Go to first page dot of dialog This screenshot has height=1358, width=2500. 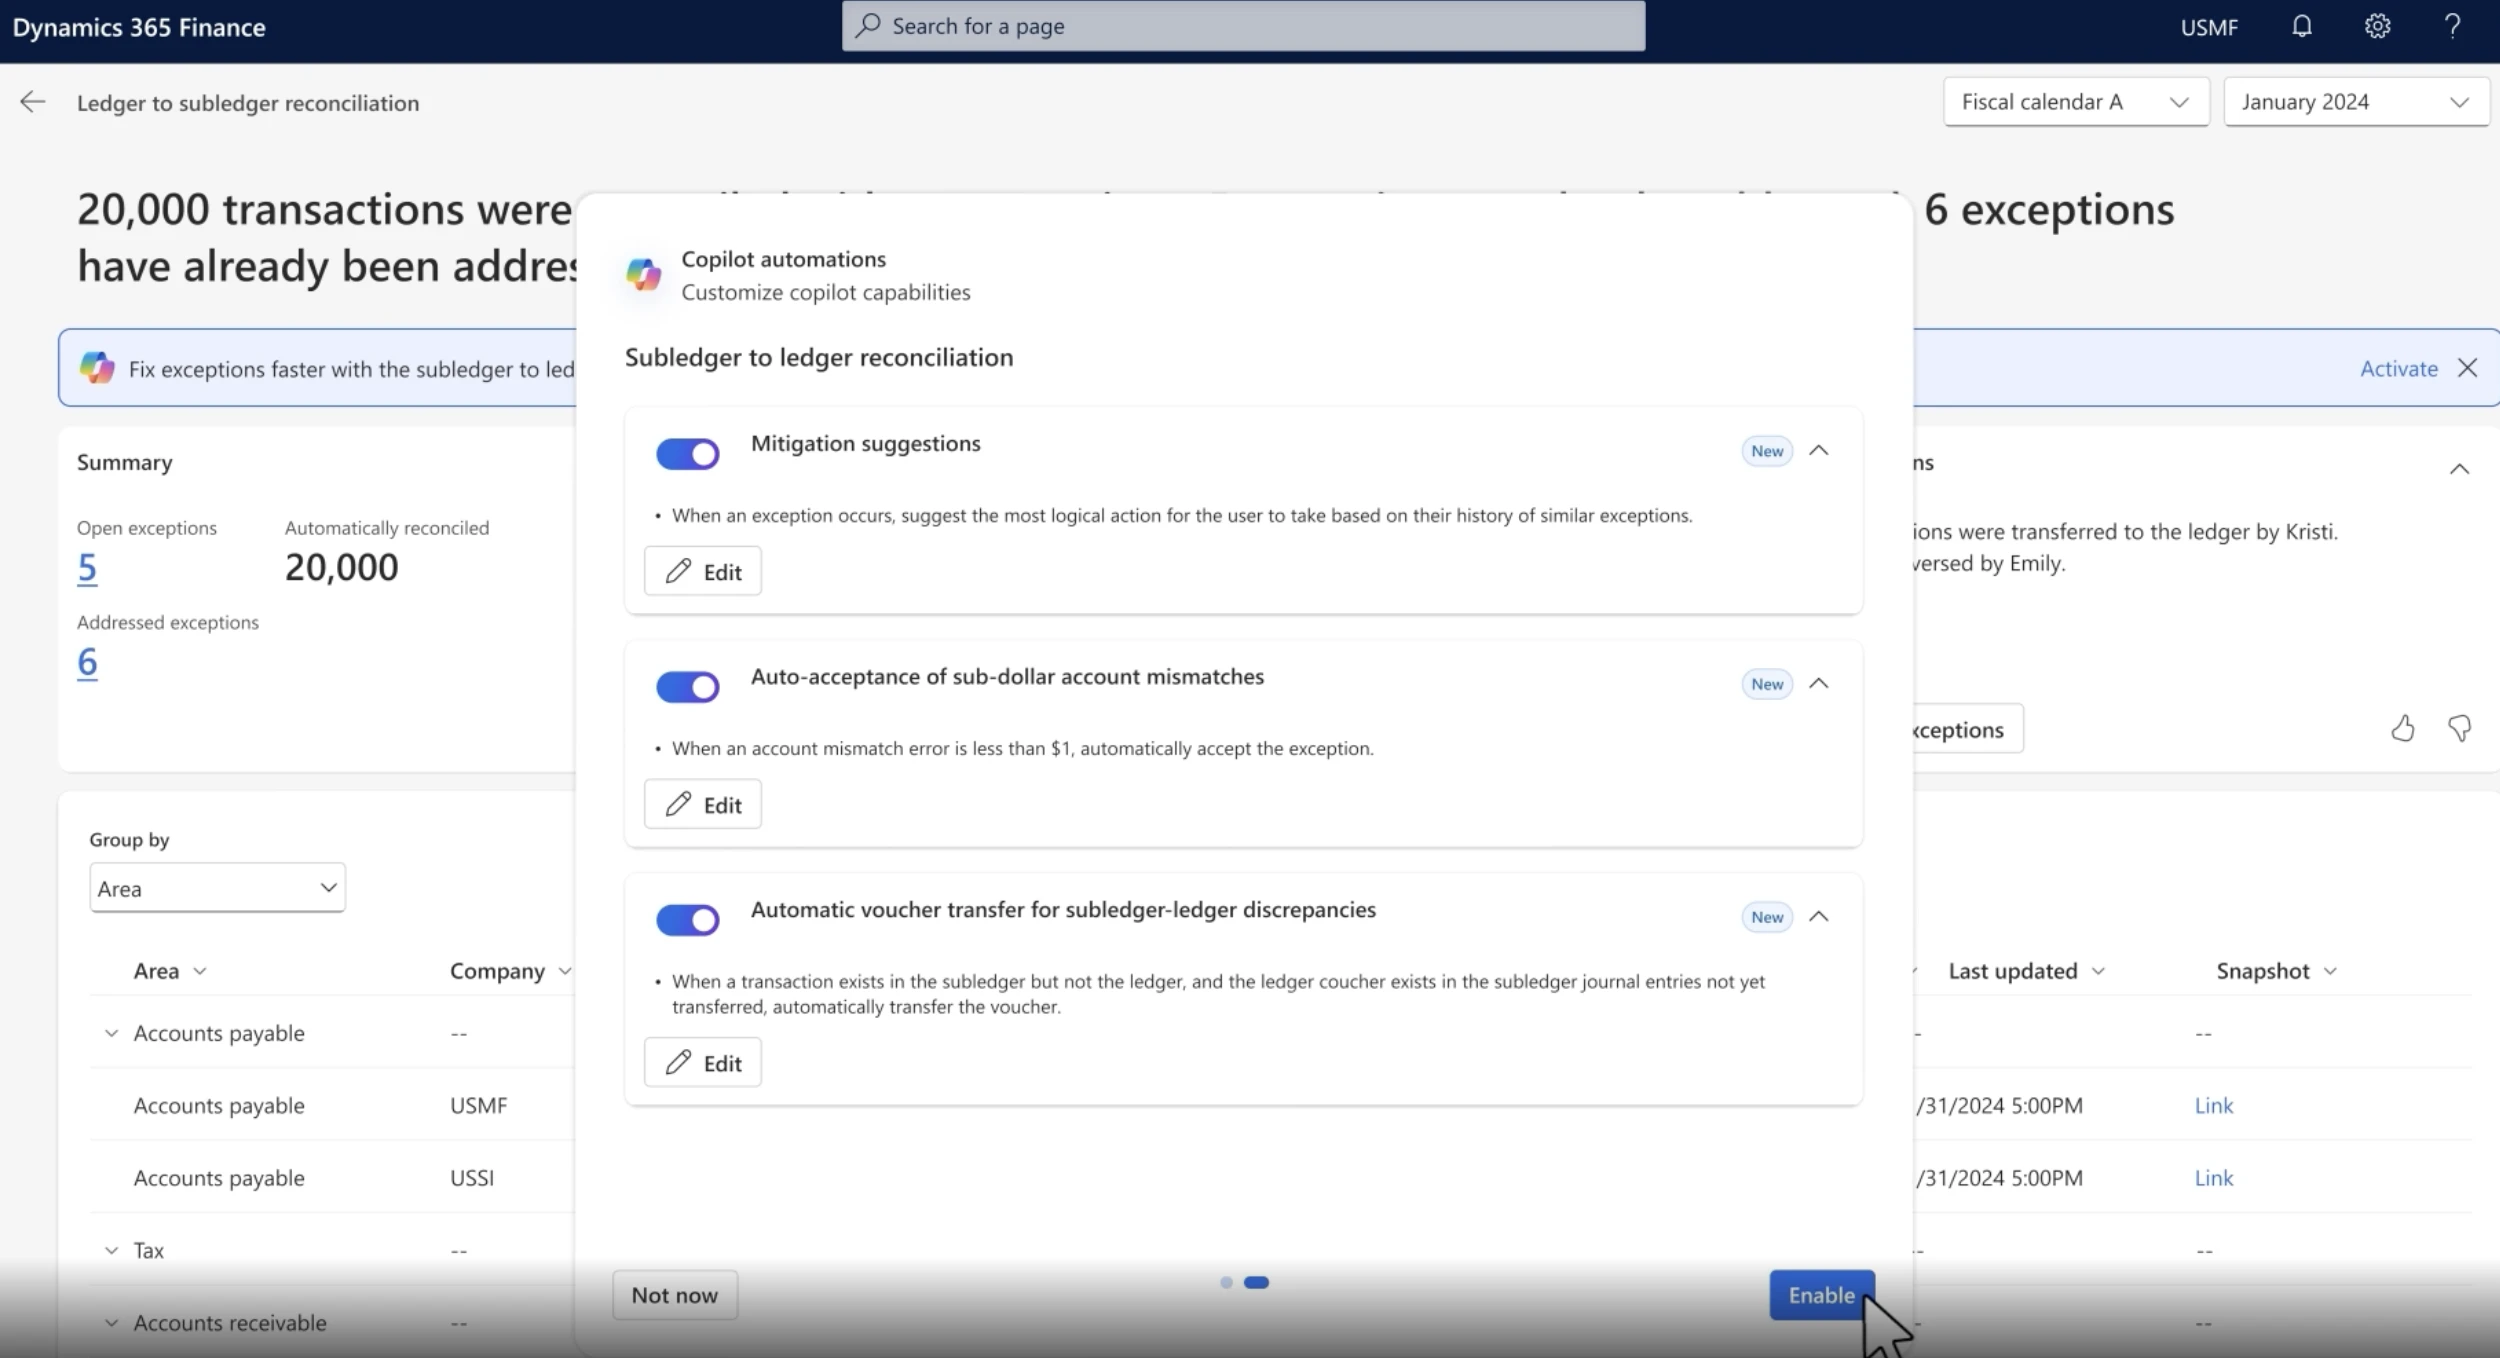click(1226, 1282)
